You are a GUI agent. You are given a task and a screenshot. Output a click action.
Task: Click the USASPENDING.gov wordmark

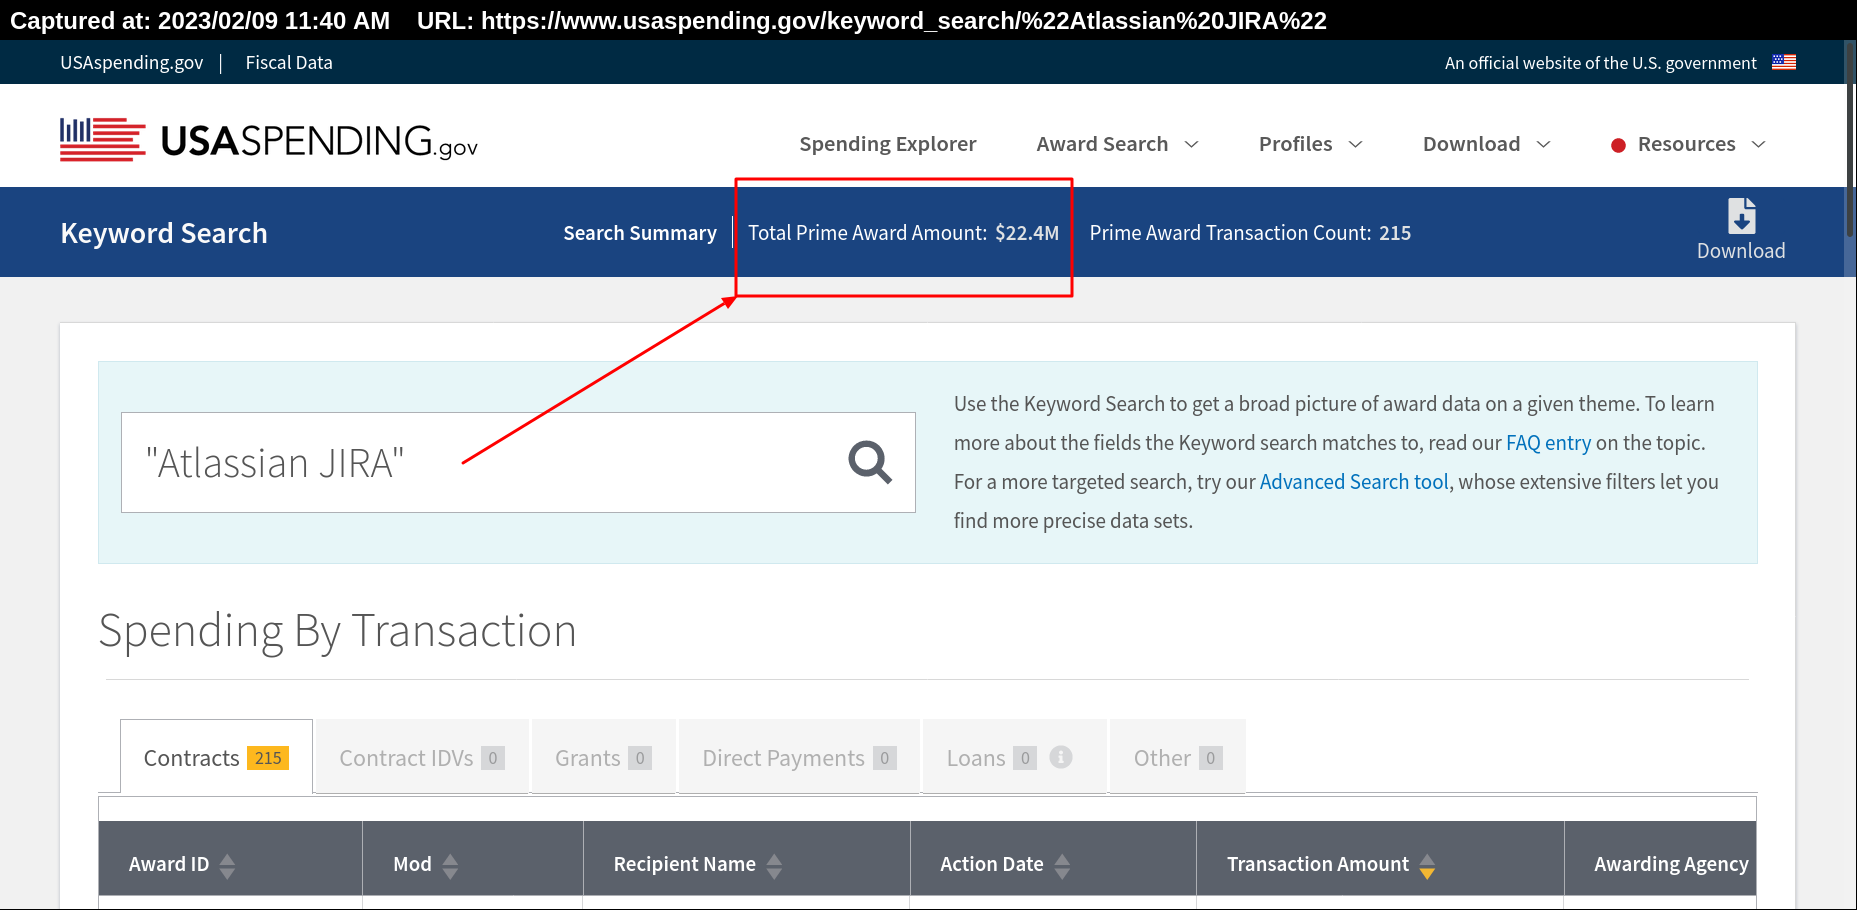(319, 141)
